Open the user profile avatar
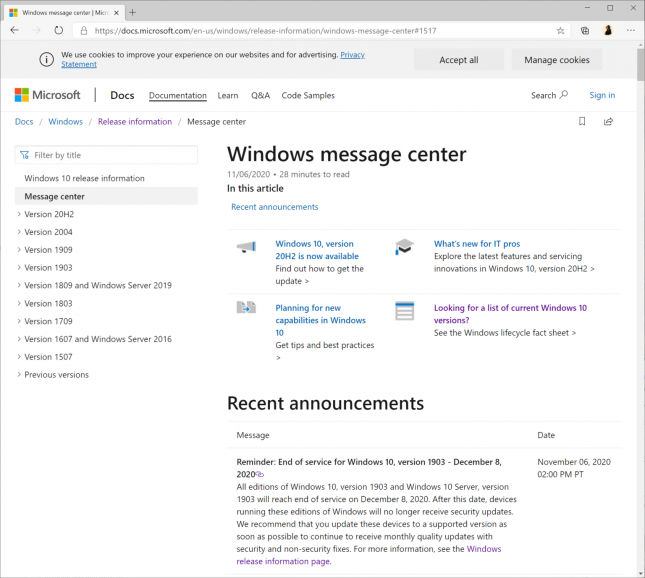The image size is (645, 578). coord(608,30)
